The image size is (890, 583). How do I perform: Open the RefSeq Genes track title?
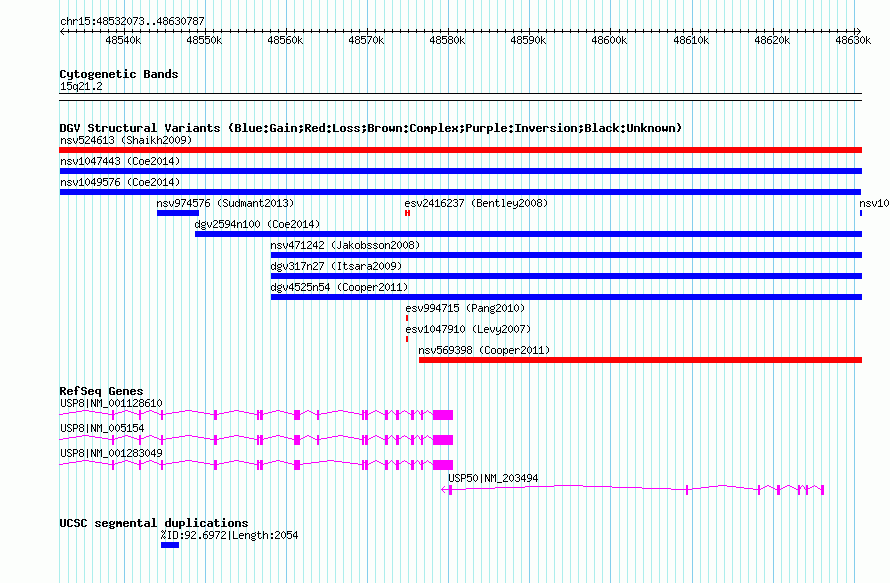(x=101, y=391)
